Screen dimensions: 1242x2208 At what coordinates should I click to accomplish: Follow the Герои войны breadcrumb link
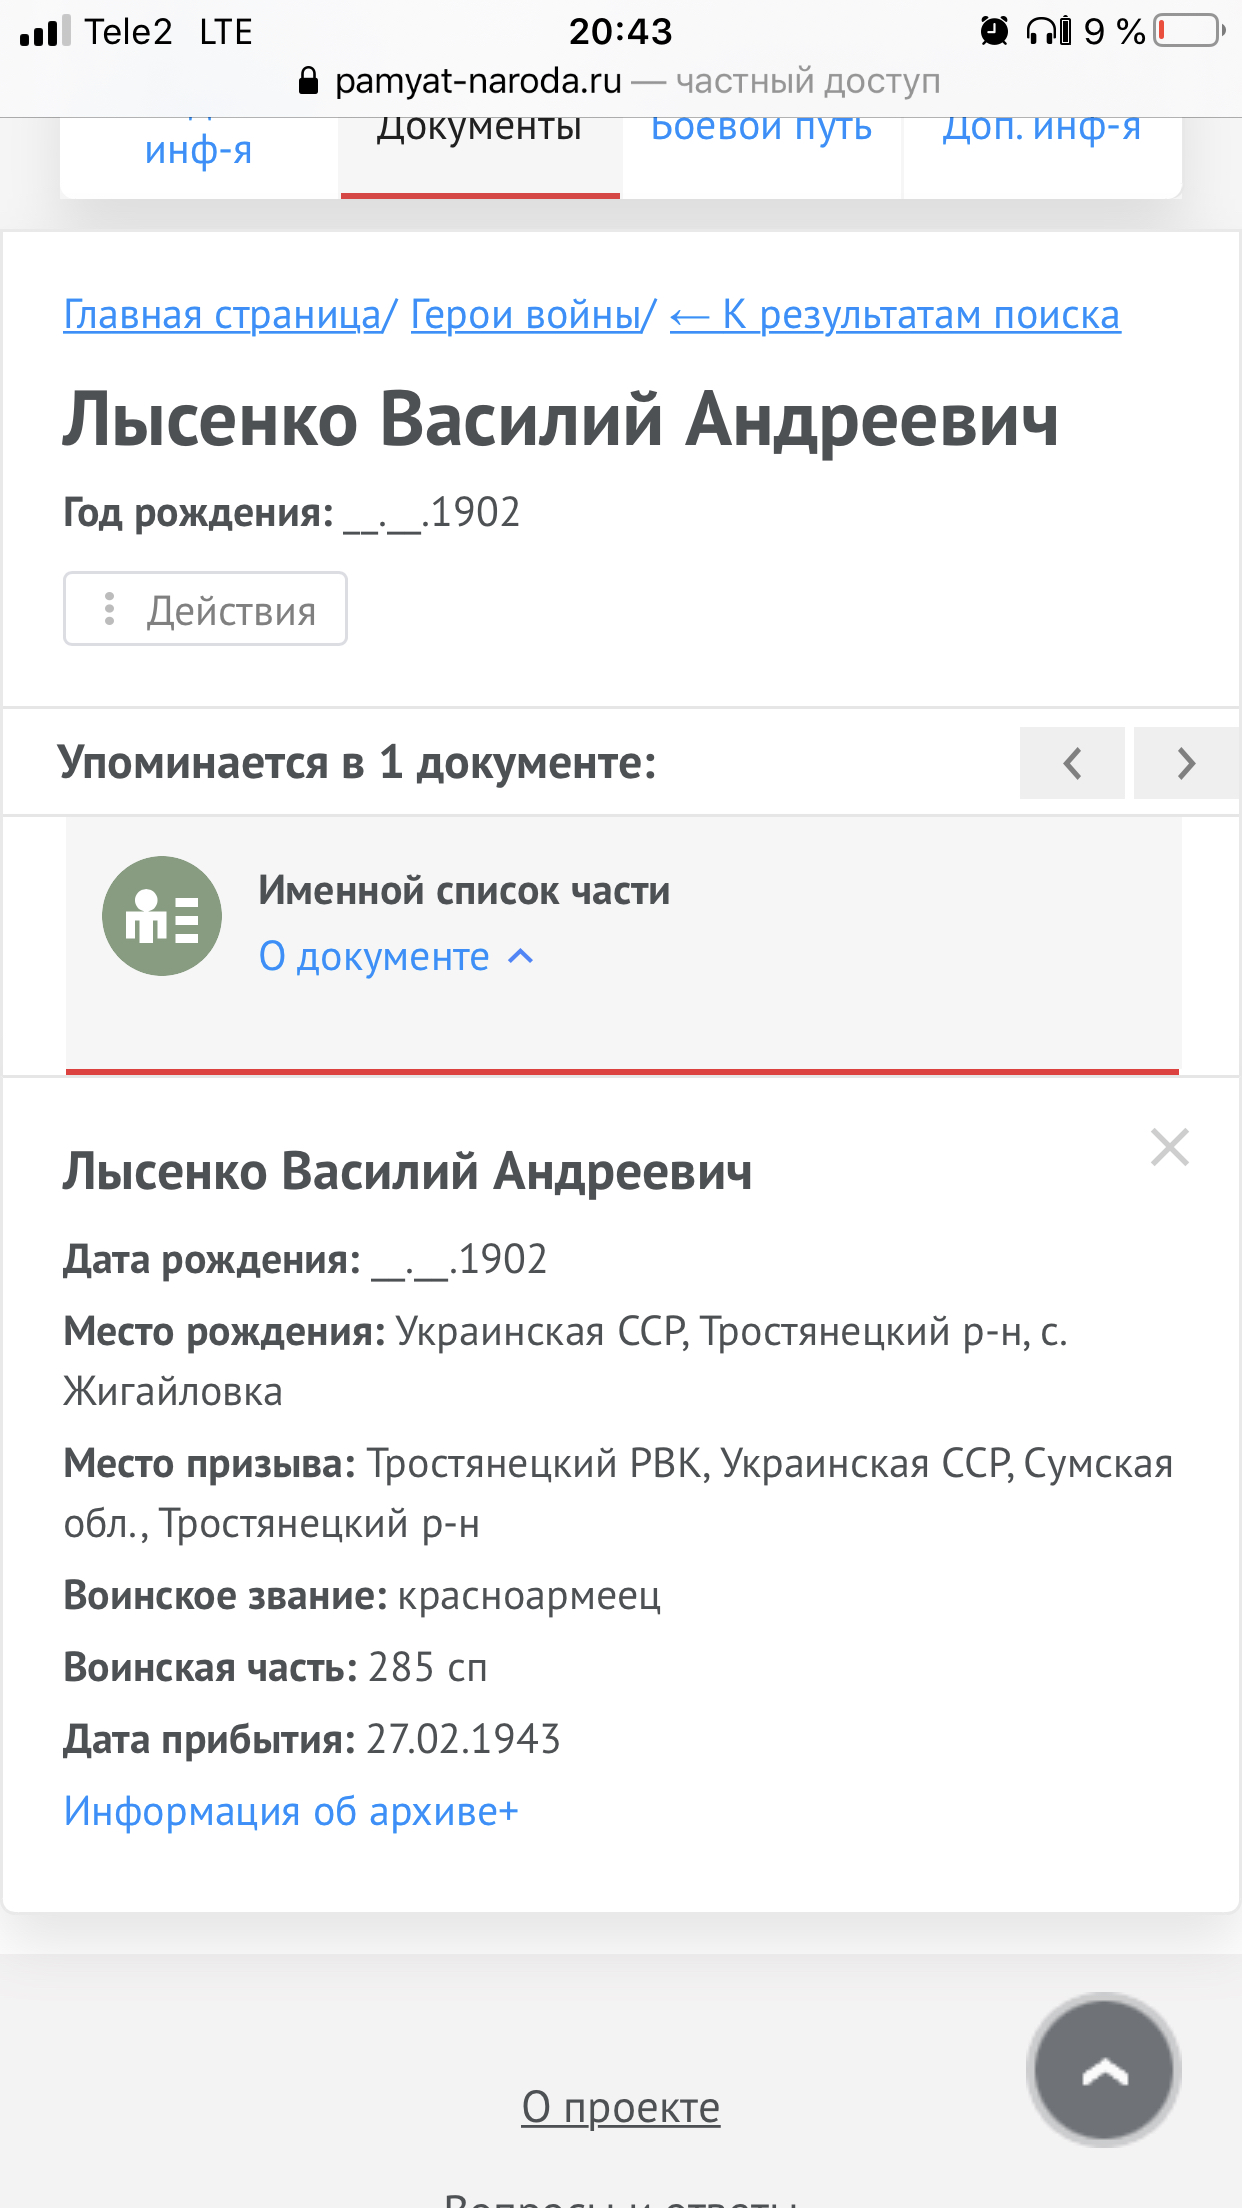pyautogui.click(x=526, y=315)
